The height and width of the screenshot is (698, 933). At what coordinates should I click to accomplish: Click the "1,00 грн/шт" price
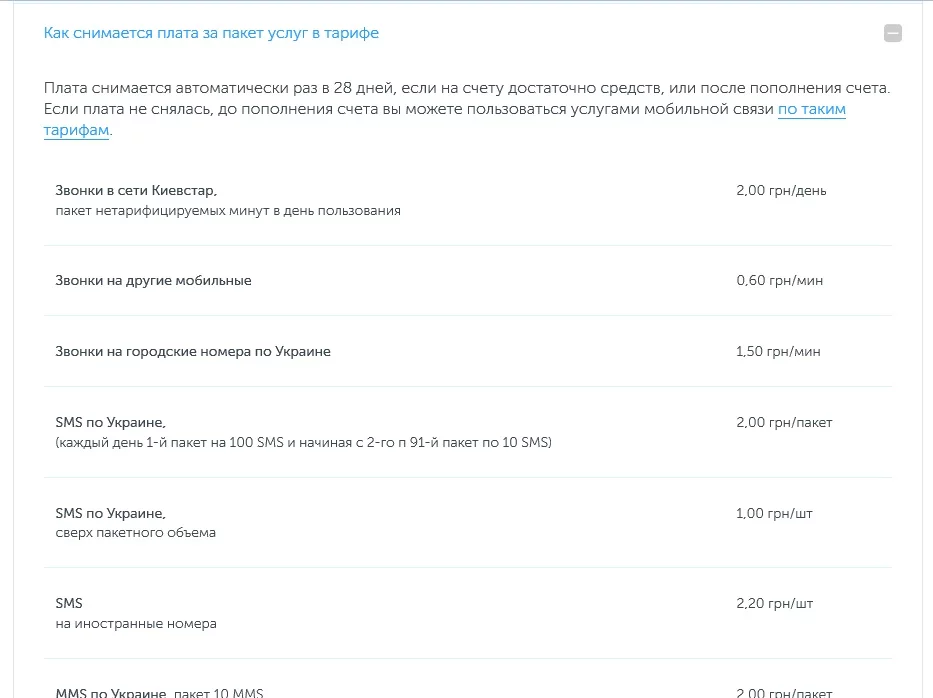(774, 513)
